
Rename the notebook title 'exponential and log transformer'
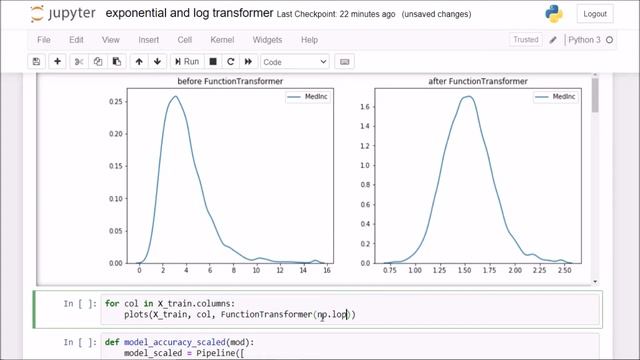point(189,13)
